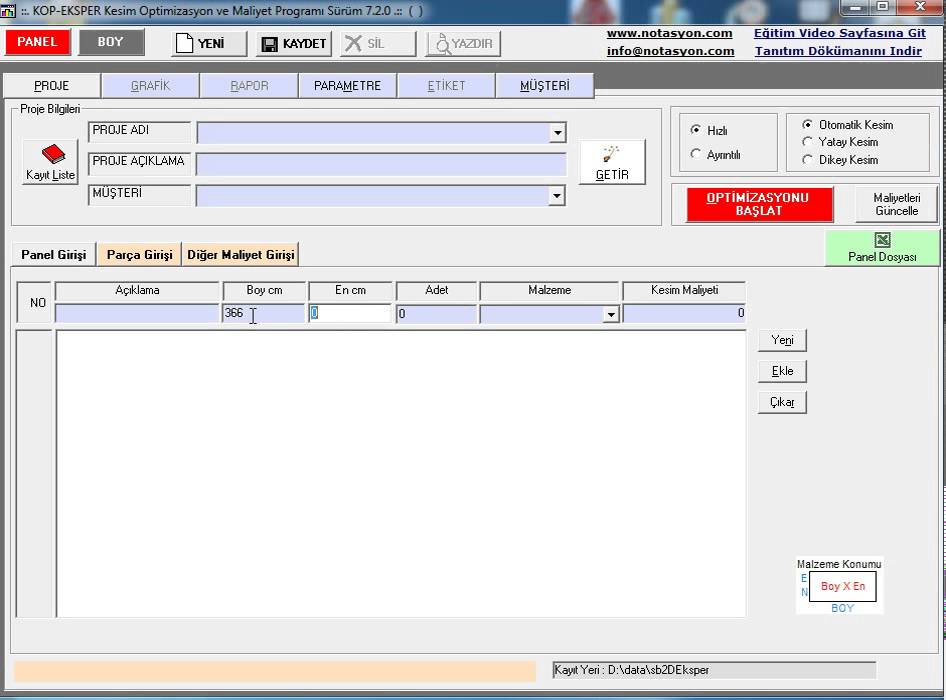Click the YAZDIR print preview button

coord(463,43)
